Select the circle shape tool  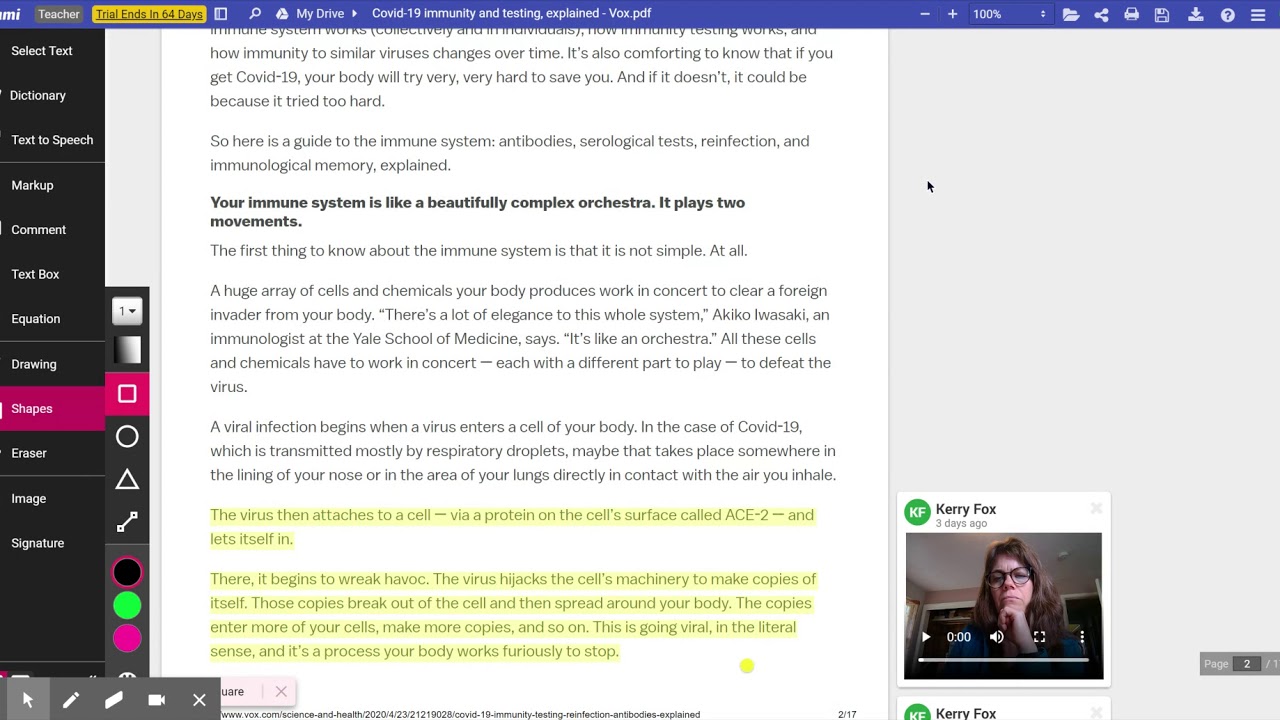pyautogui.click(x=127, y=437)
